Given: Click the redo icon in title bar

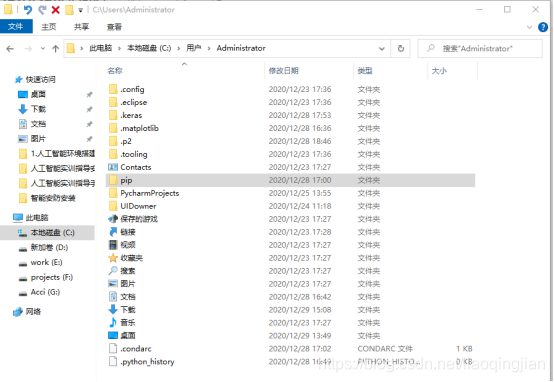Looking at the screenshot, I should (x=42, y=10).
